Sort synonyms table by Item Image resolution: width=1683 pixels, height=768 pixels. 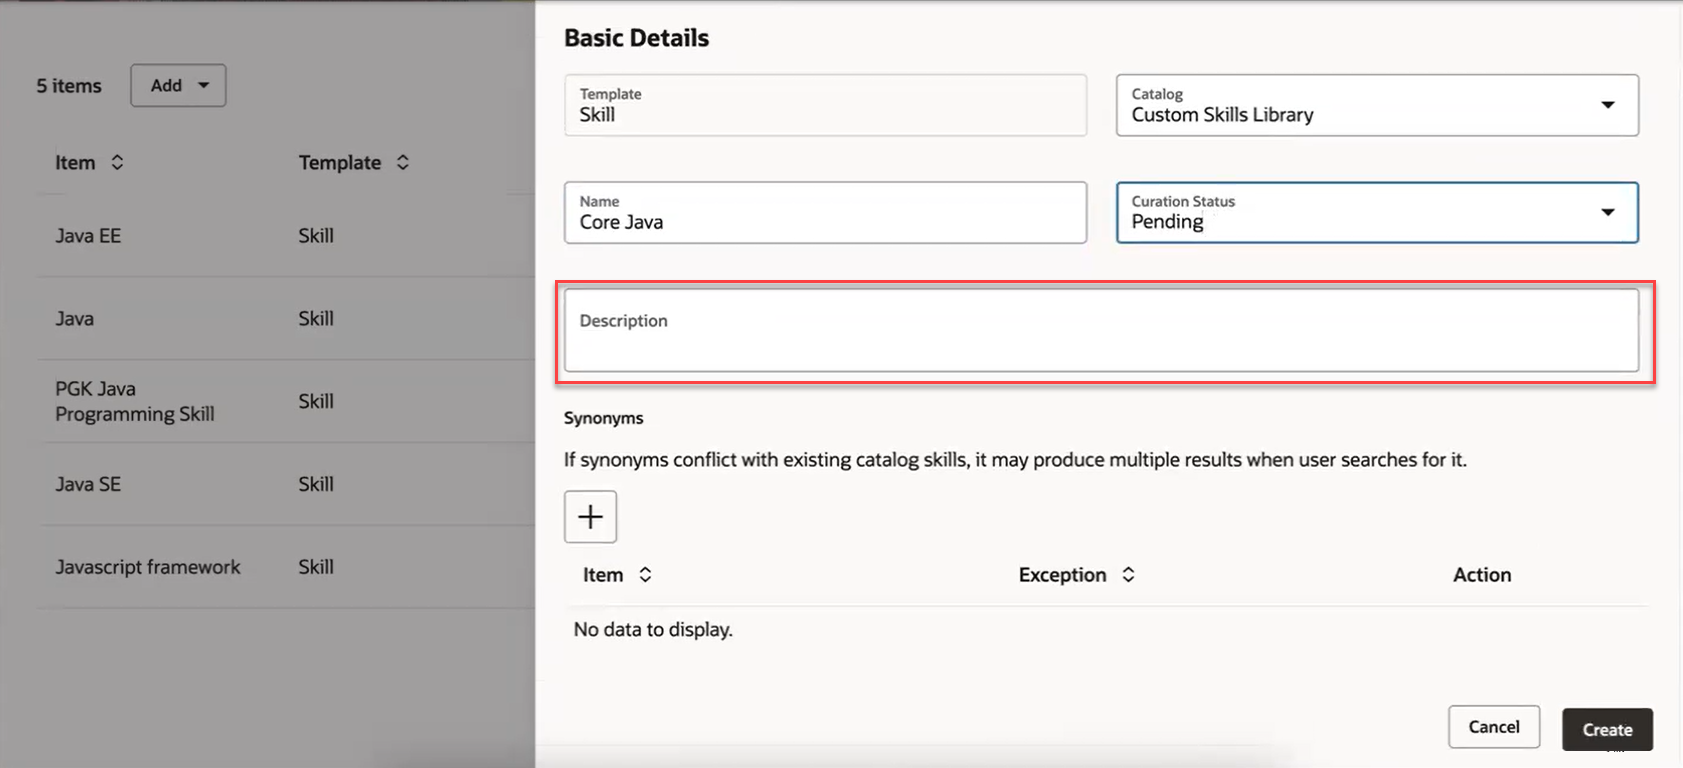click(x=645, y=575)
